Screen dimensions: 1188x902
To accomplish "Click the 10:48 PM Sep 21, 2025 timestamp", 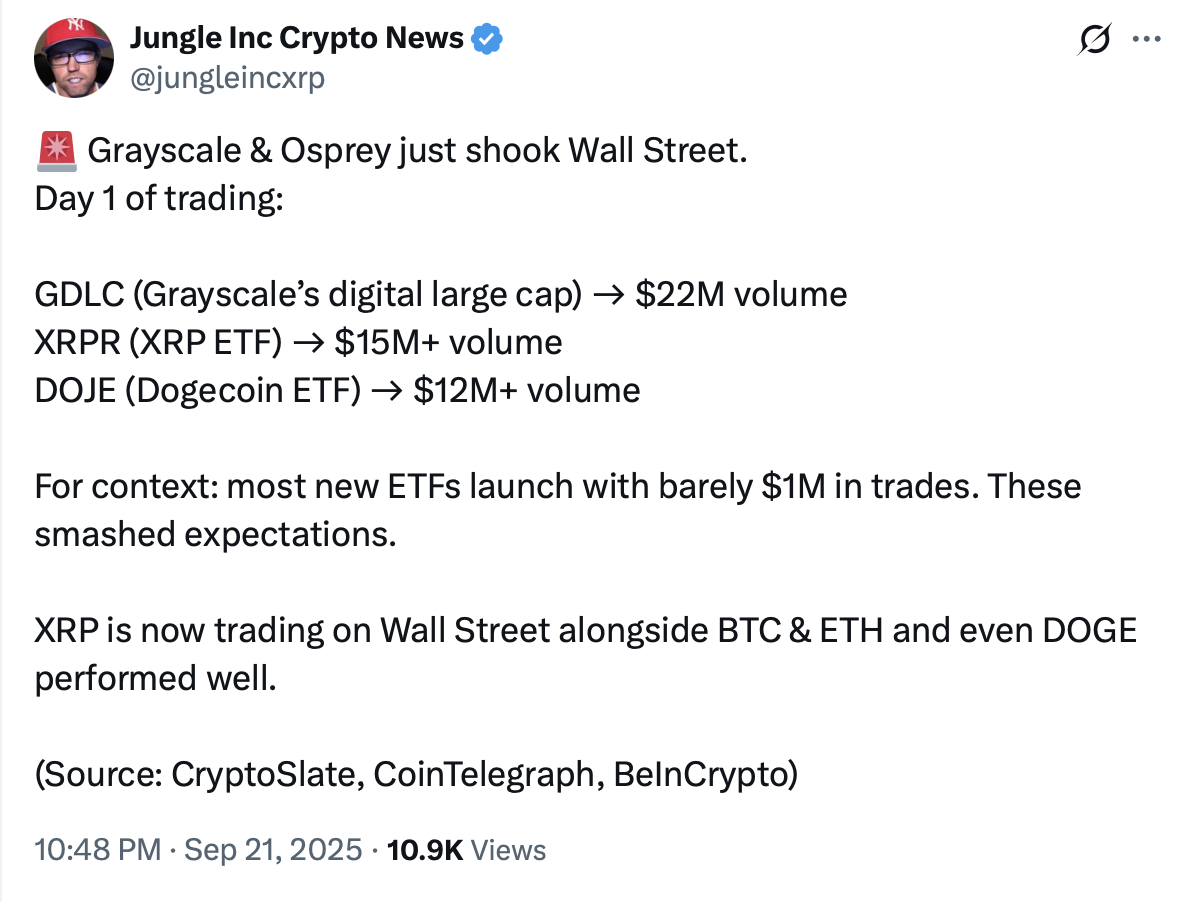I will pyautogui.click(x=199, y=850).
